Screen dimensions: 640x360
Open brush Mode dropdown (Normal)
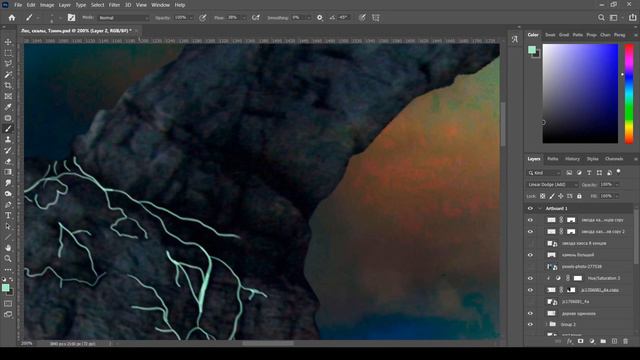124,18
